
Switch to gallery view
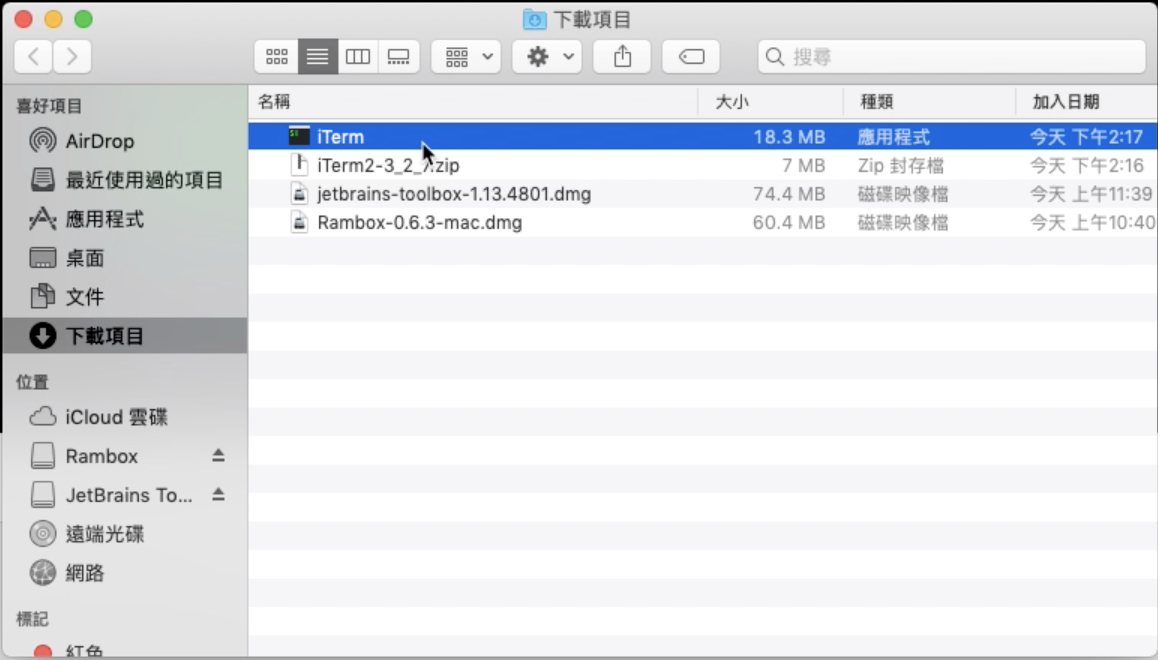point(399,57)
